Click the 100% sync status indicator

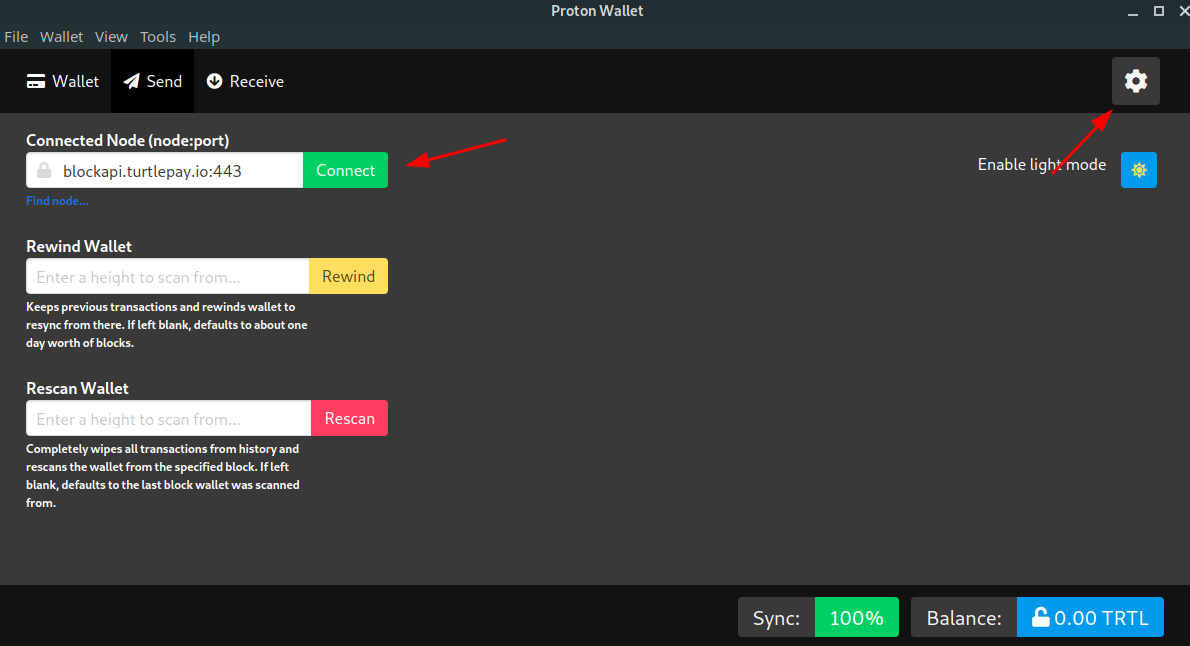pyautogui.click(x=856, y=617)
